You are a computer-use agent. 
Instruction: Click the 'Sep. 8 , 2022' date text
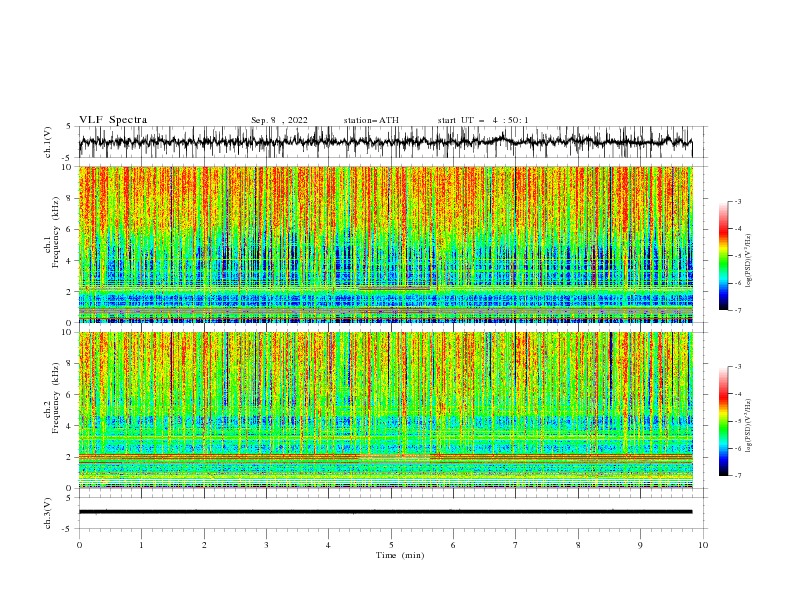coord(279,120)
